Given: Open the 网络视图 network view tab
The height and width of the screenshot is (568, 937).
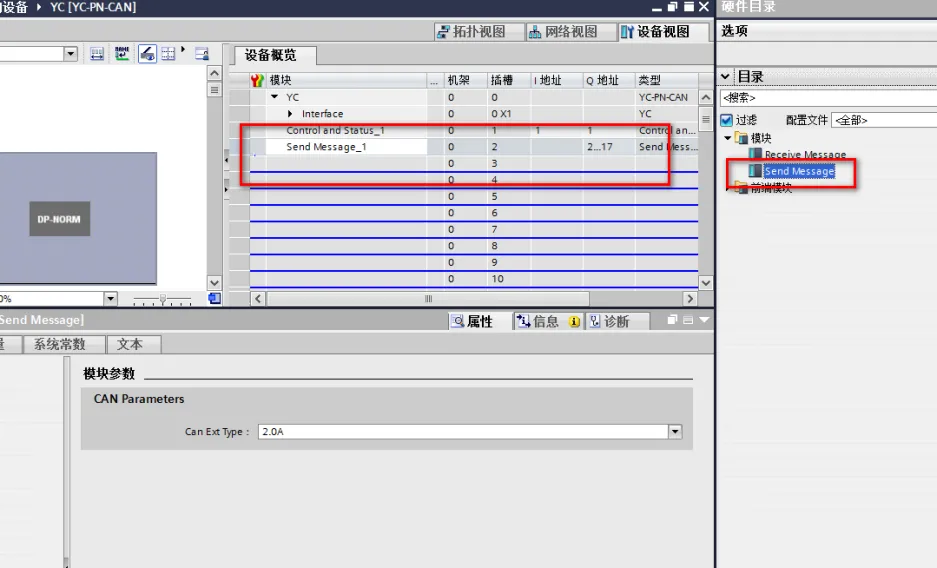Looking at the screenshot, I should 564,32.
